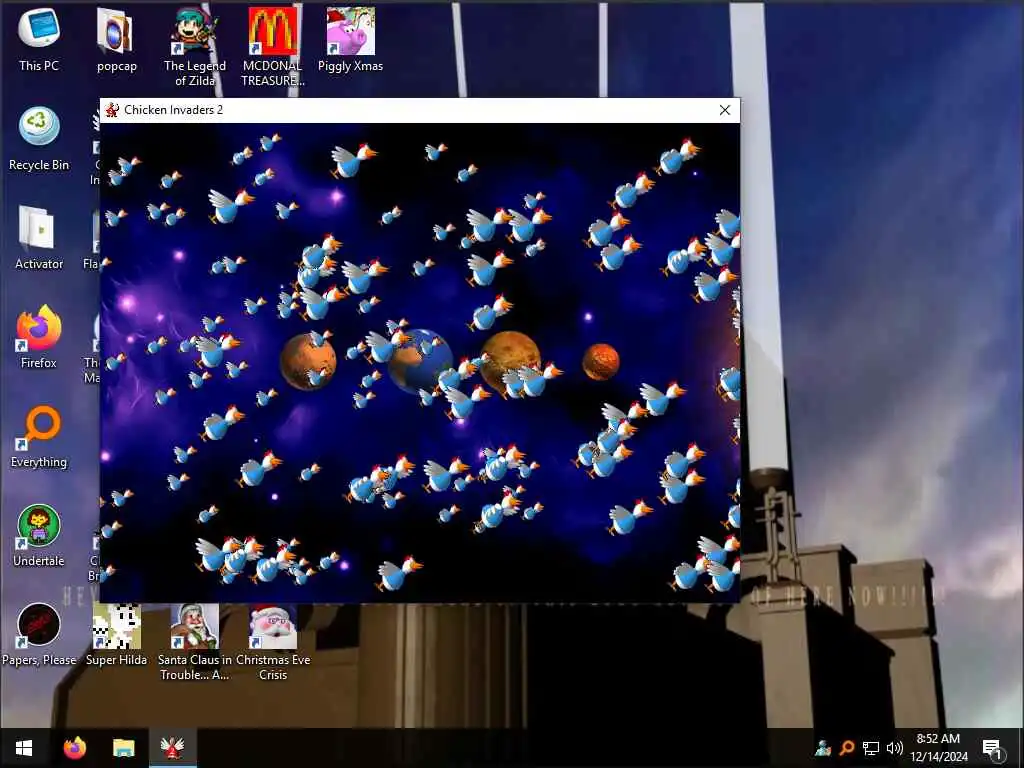This screenshot has width=1024, height=768.
Task: Click the Chicken Invaders 2 title text
Action: pos(173,110)
